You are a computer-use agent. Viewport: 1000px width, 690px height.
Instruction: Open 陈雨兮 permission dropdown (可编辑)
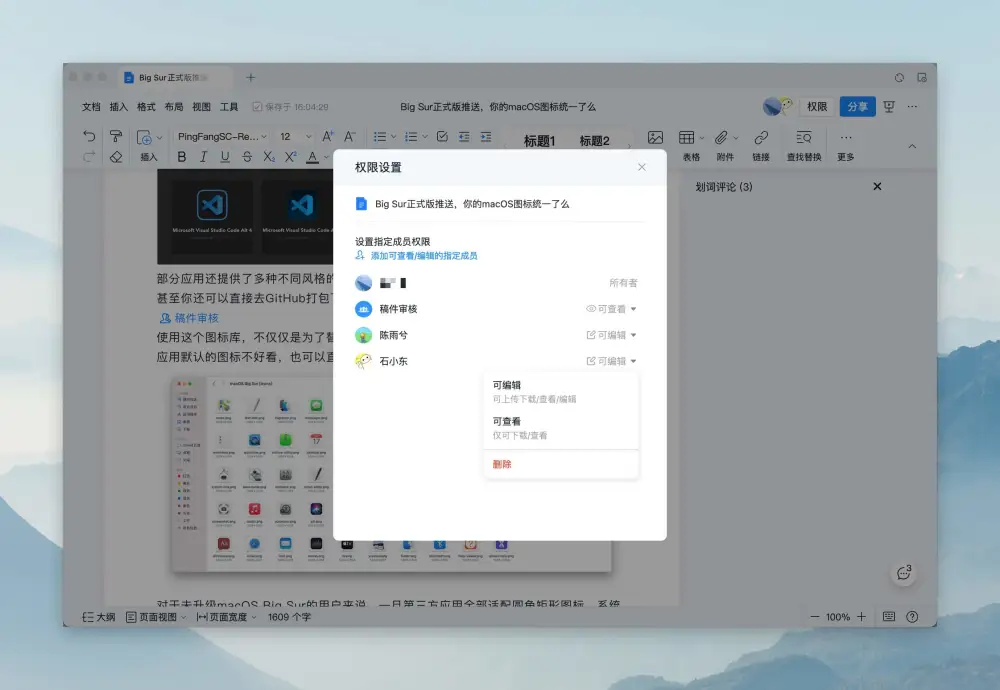(x=612, y=335)
